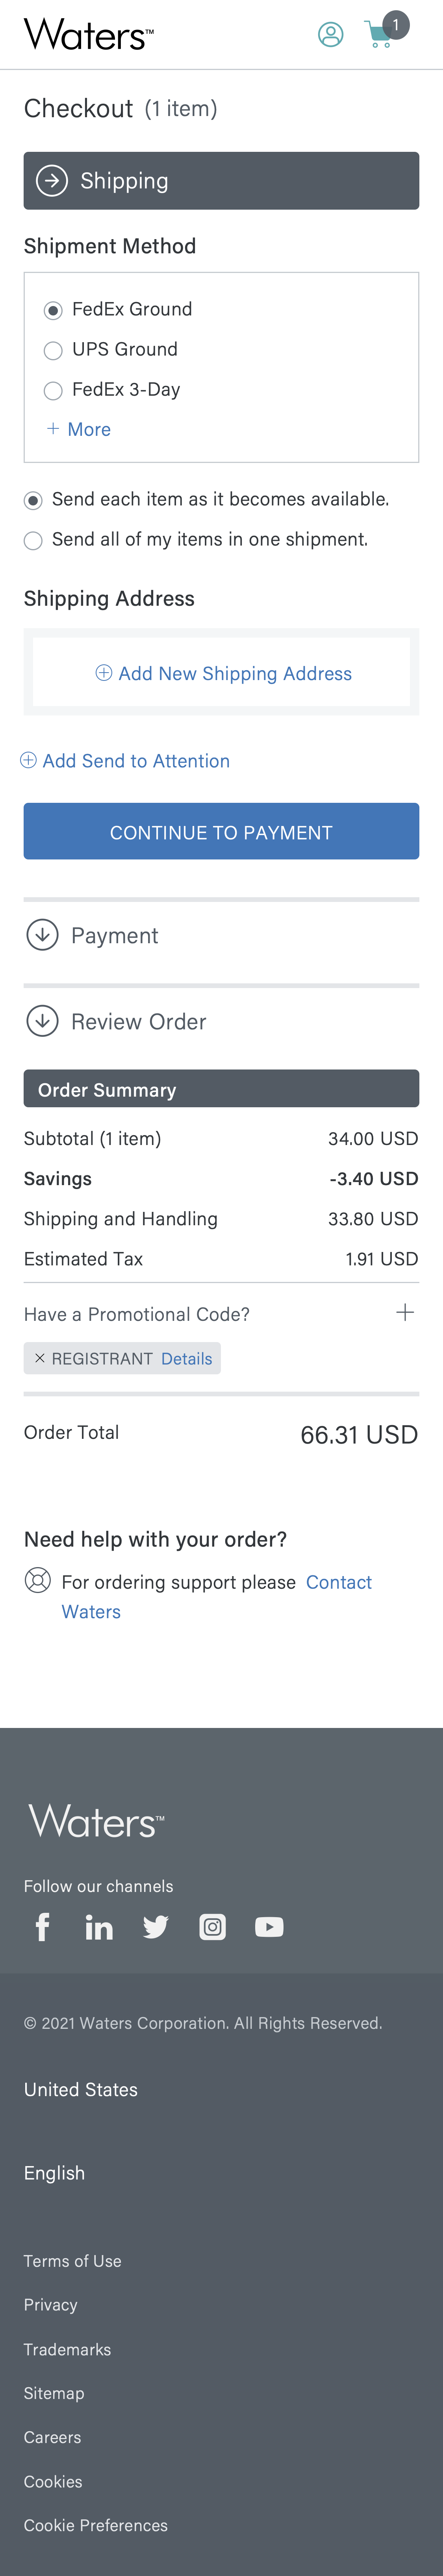Screen dimensions: 443x2576
Task: Open Waters Facebook channel icon
Action: [x=42, y=1926]
